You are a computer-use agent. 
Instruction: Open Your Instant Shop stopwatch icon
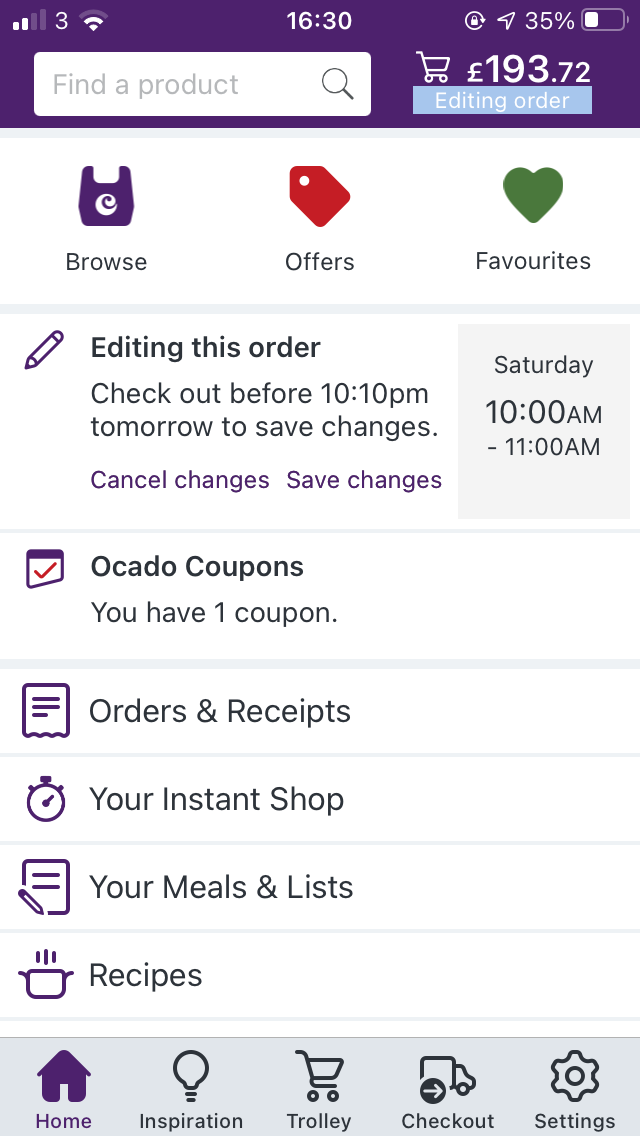pyautogui.click(x=44, y=799)
